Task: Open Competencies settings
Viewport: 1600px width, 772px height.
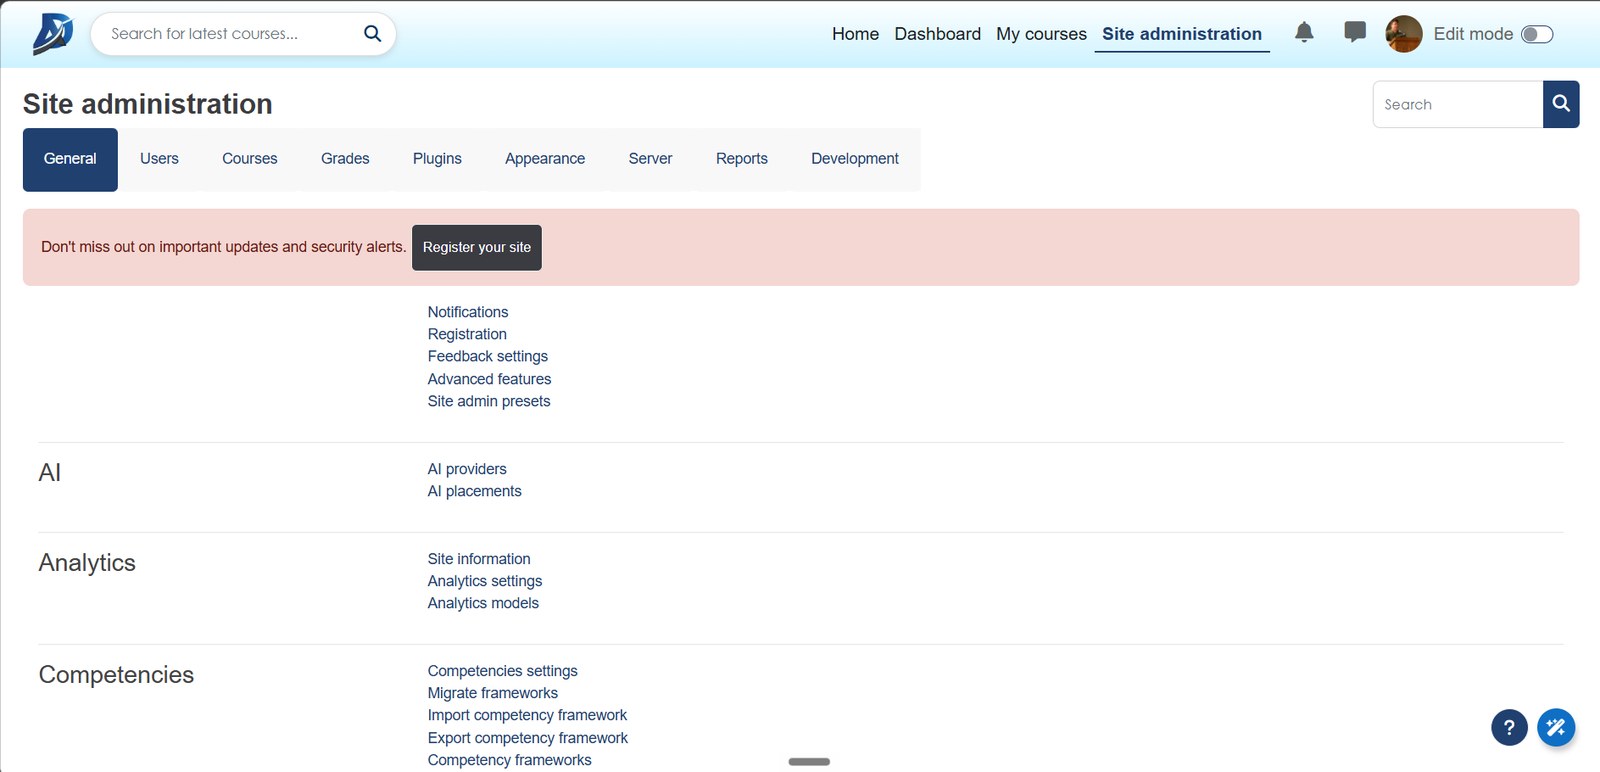Action: [x=503, y=671]
